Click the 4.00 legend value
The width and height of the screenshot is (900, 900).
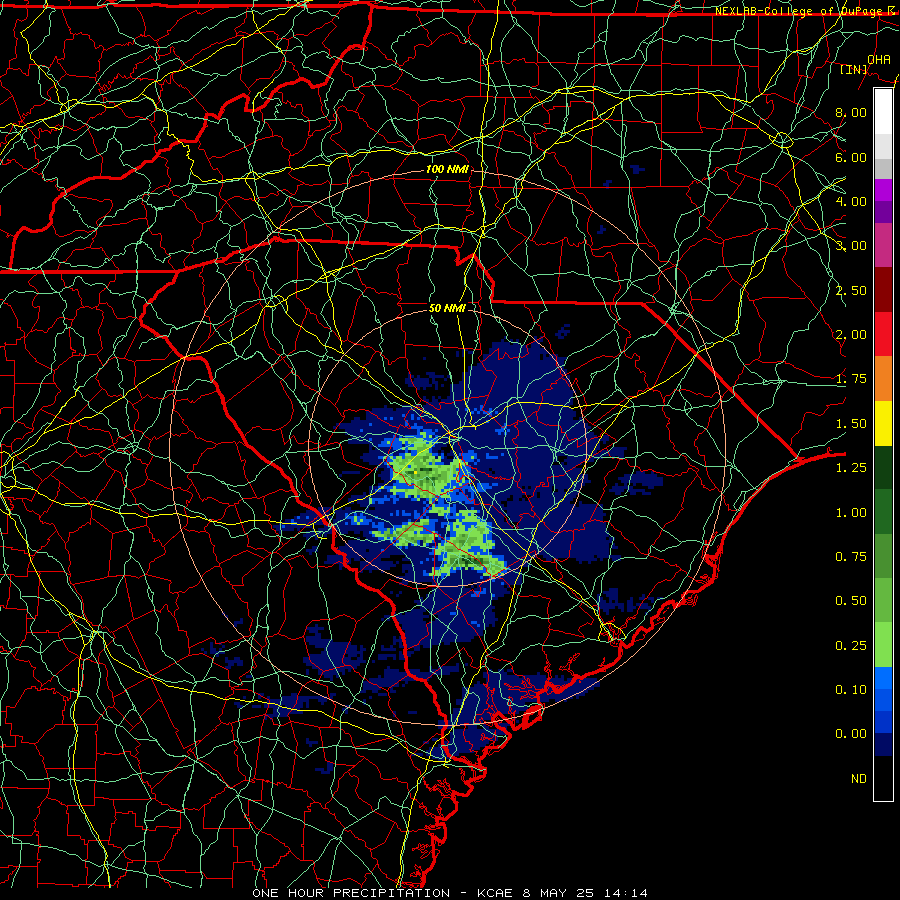851,201
